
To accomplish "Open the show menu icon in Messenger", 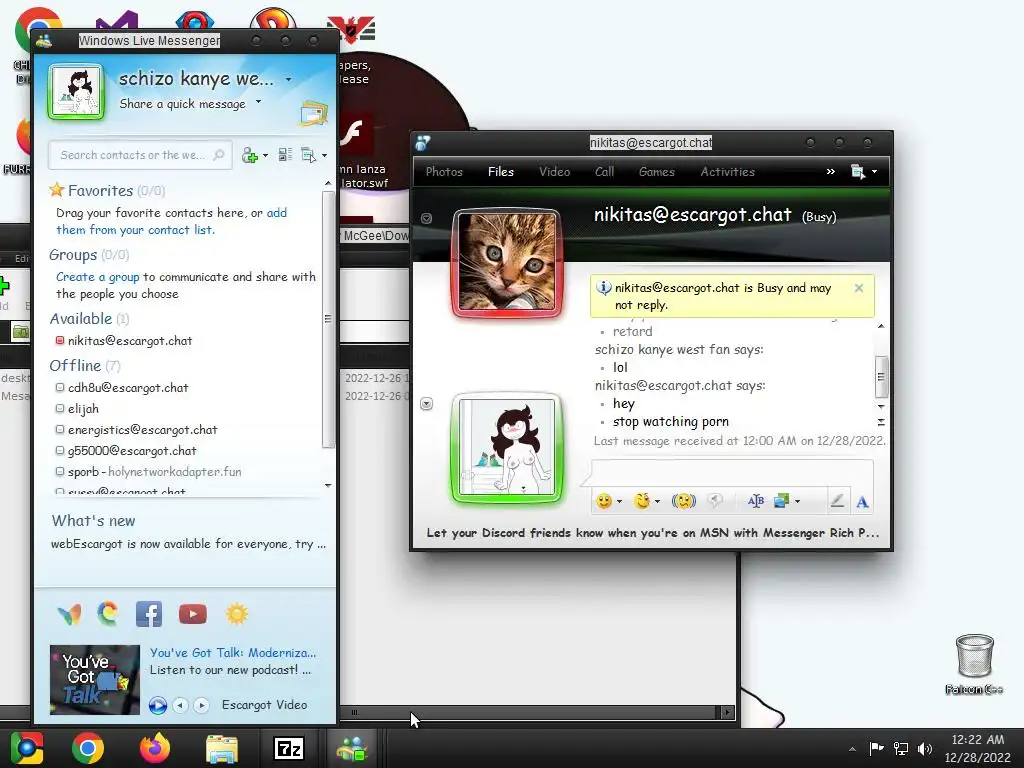I will click(x=308, y=155).
